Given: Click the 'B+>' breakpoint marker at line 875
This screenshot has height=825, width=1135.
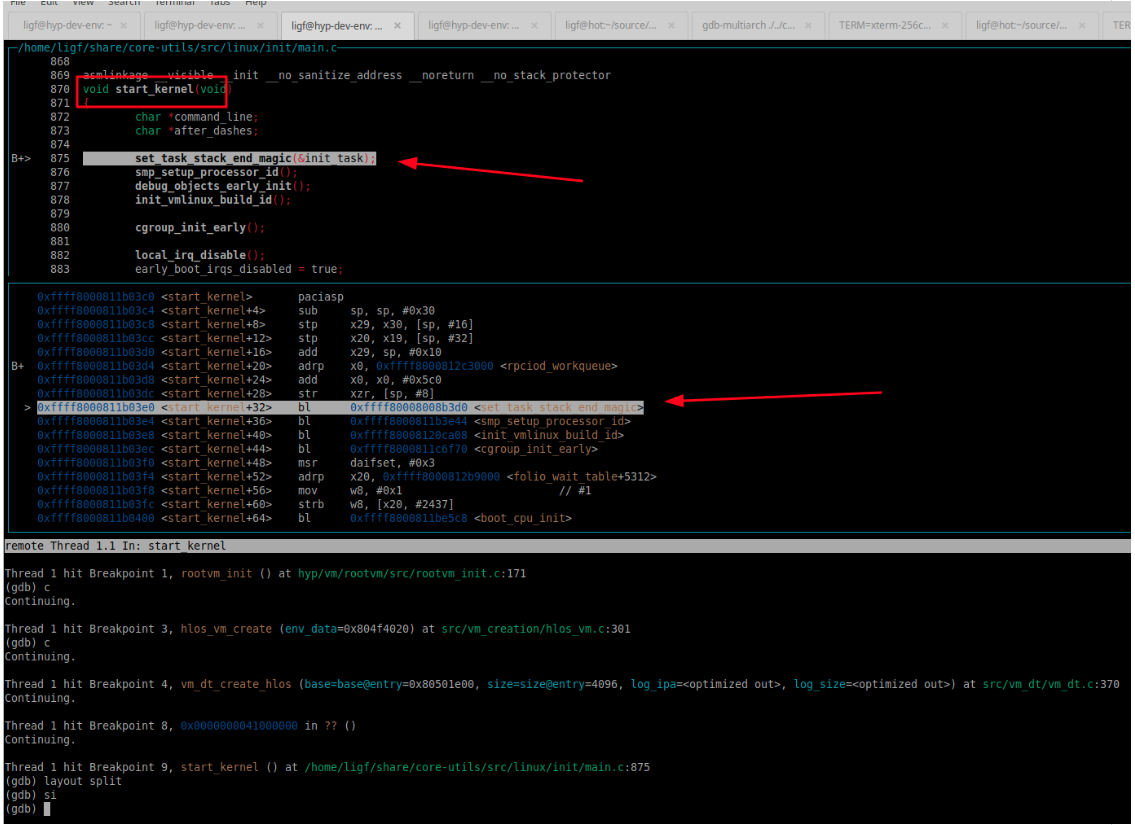Looking at the screenshot, I should 21,158.
